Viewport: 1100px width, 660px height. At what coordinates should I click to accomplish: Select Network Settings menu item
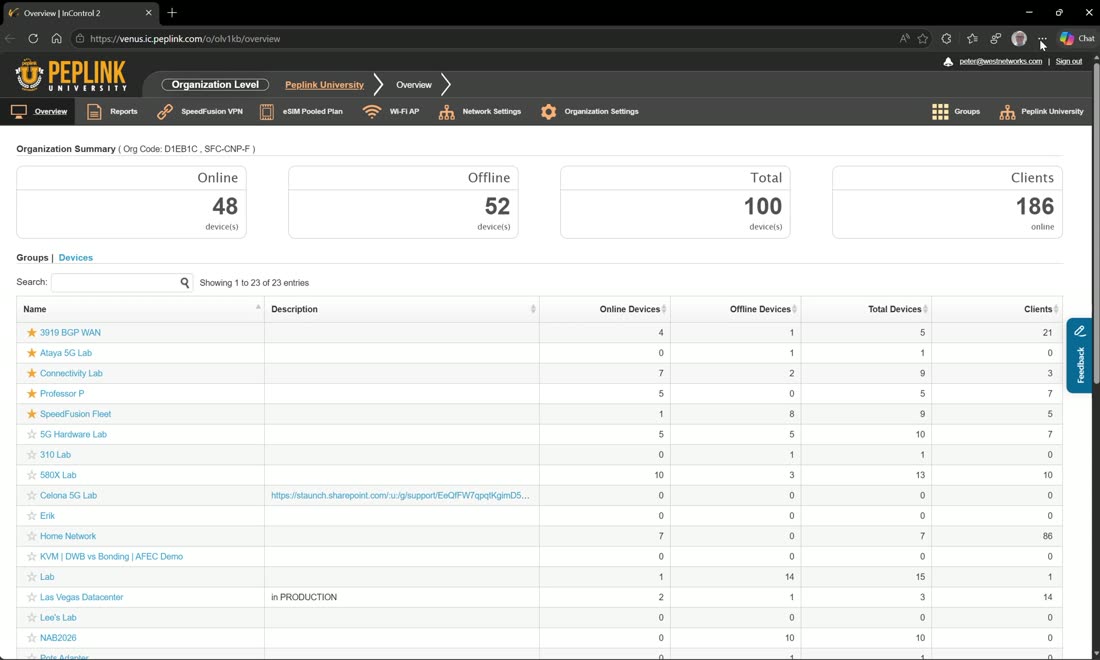coord(480,112)
